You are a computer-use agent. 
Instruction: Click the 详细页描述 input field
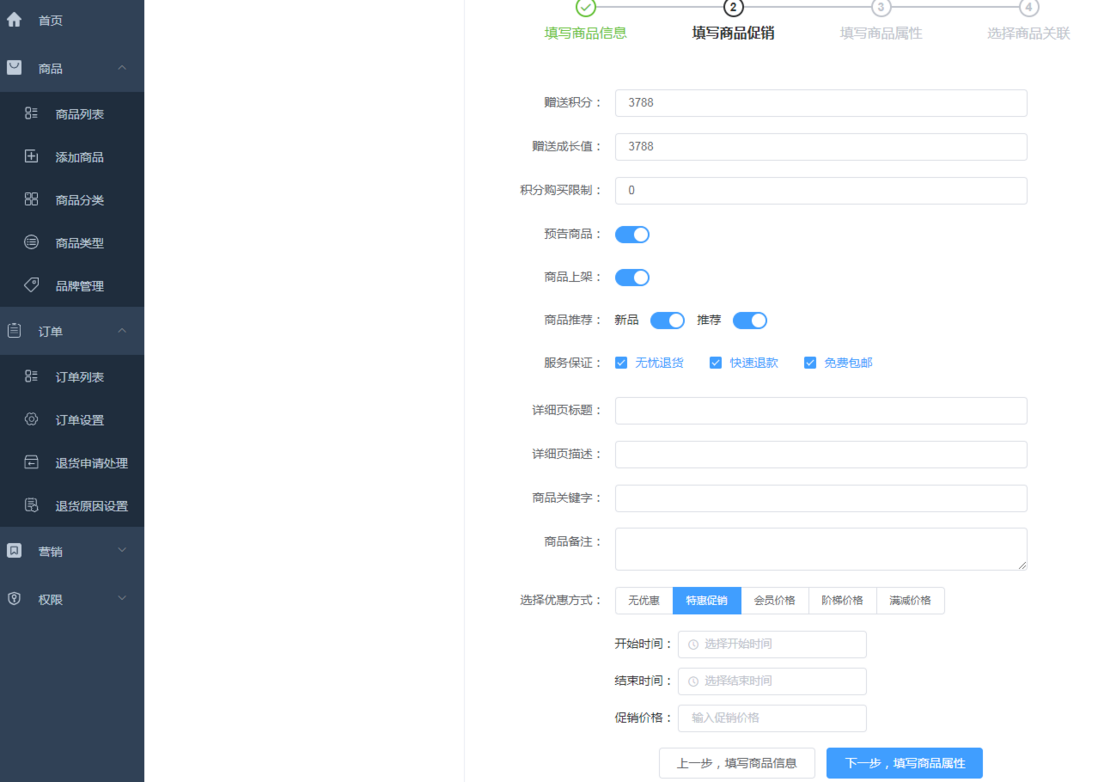[821, 454]
